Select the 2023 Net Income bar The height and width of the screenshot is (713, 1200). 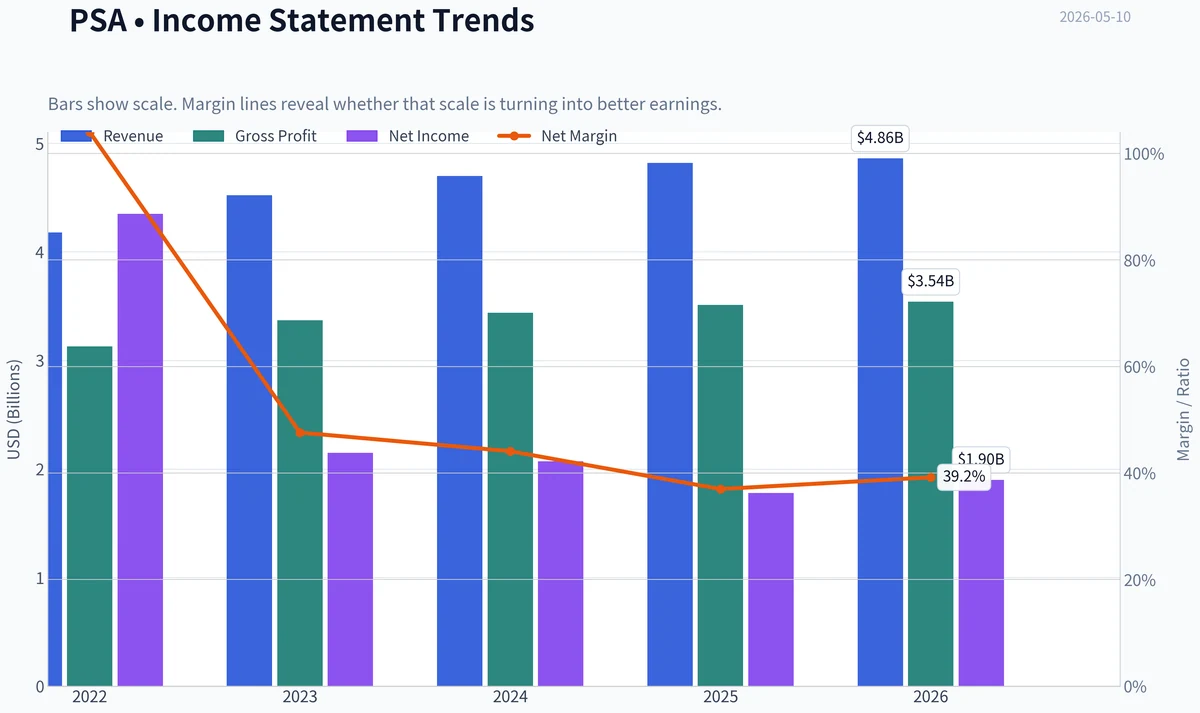coord(350,570)
